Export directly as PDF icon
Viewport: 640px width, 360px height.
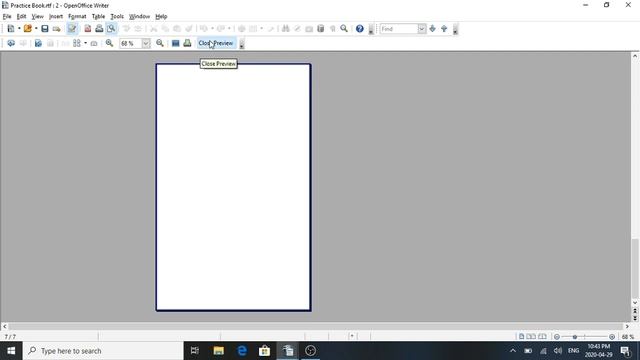88,29
